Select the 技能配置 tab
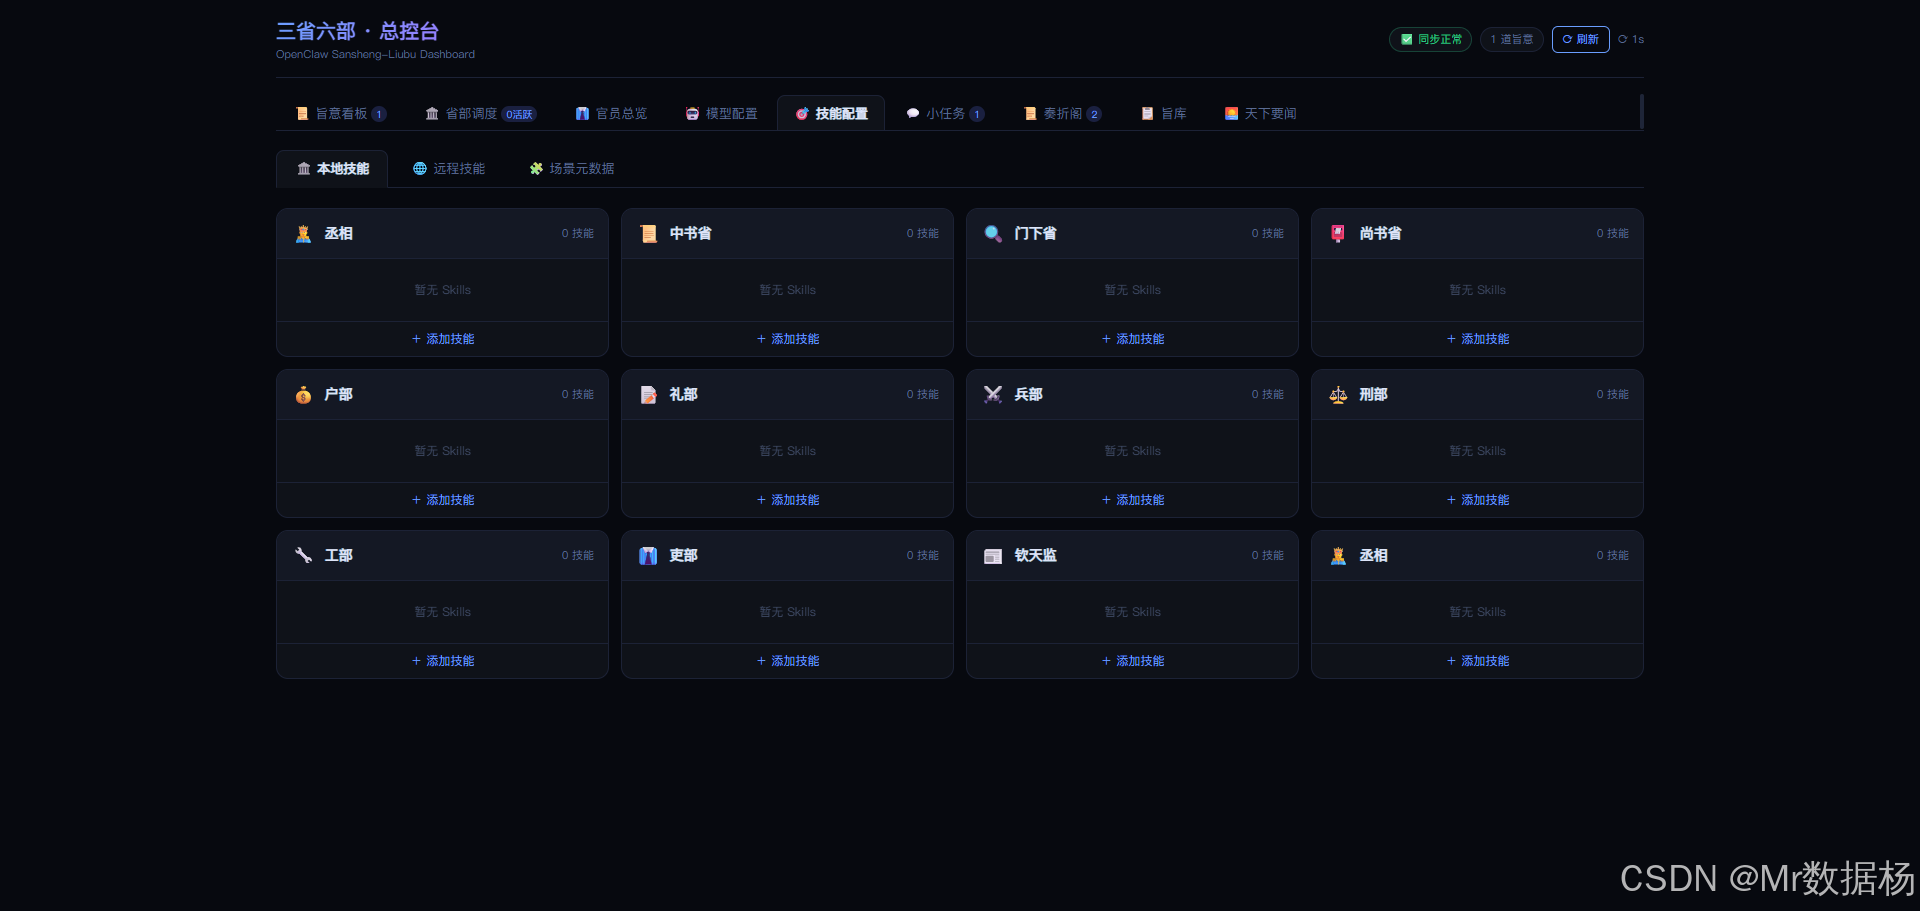Viewport: 1920px width, 911px height. tap(831, 114)
